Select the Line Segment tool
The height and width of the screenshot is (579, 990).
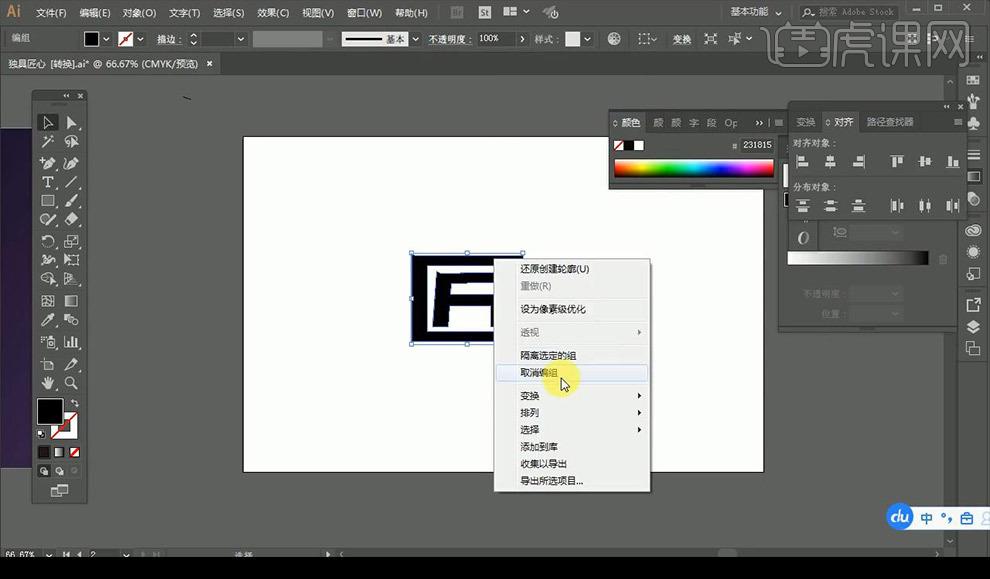click(71, 182)
